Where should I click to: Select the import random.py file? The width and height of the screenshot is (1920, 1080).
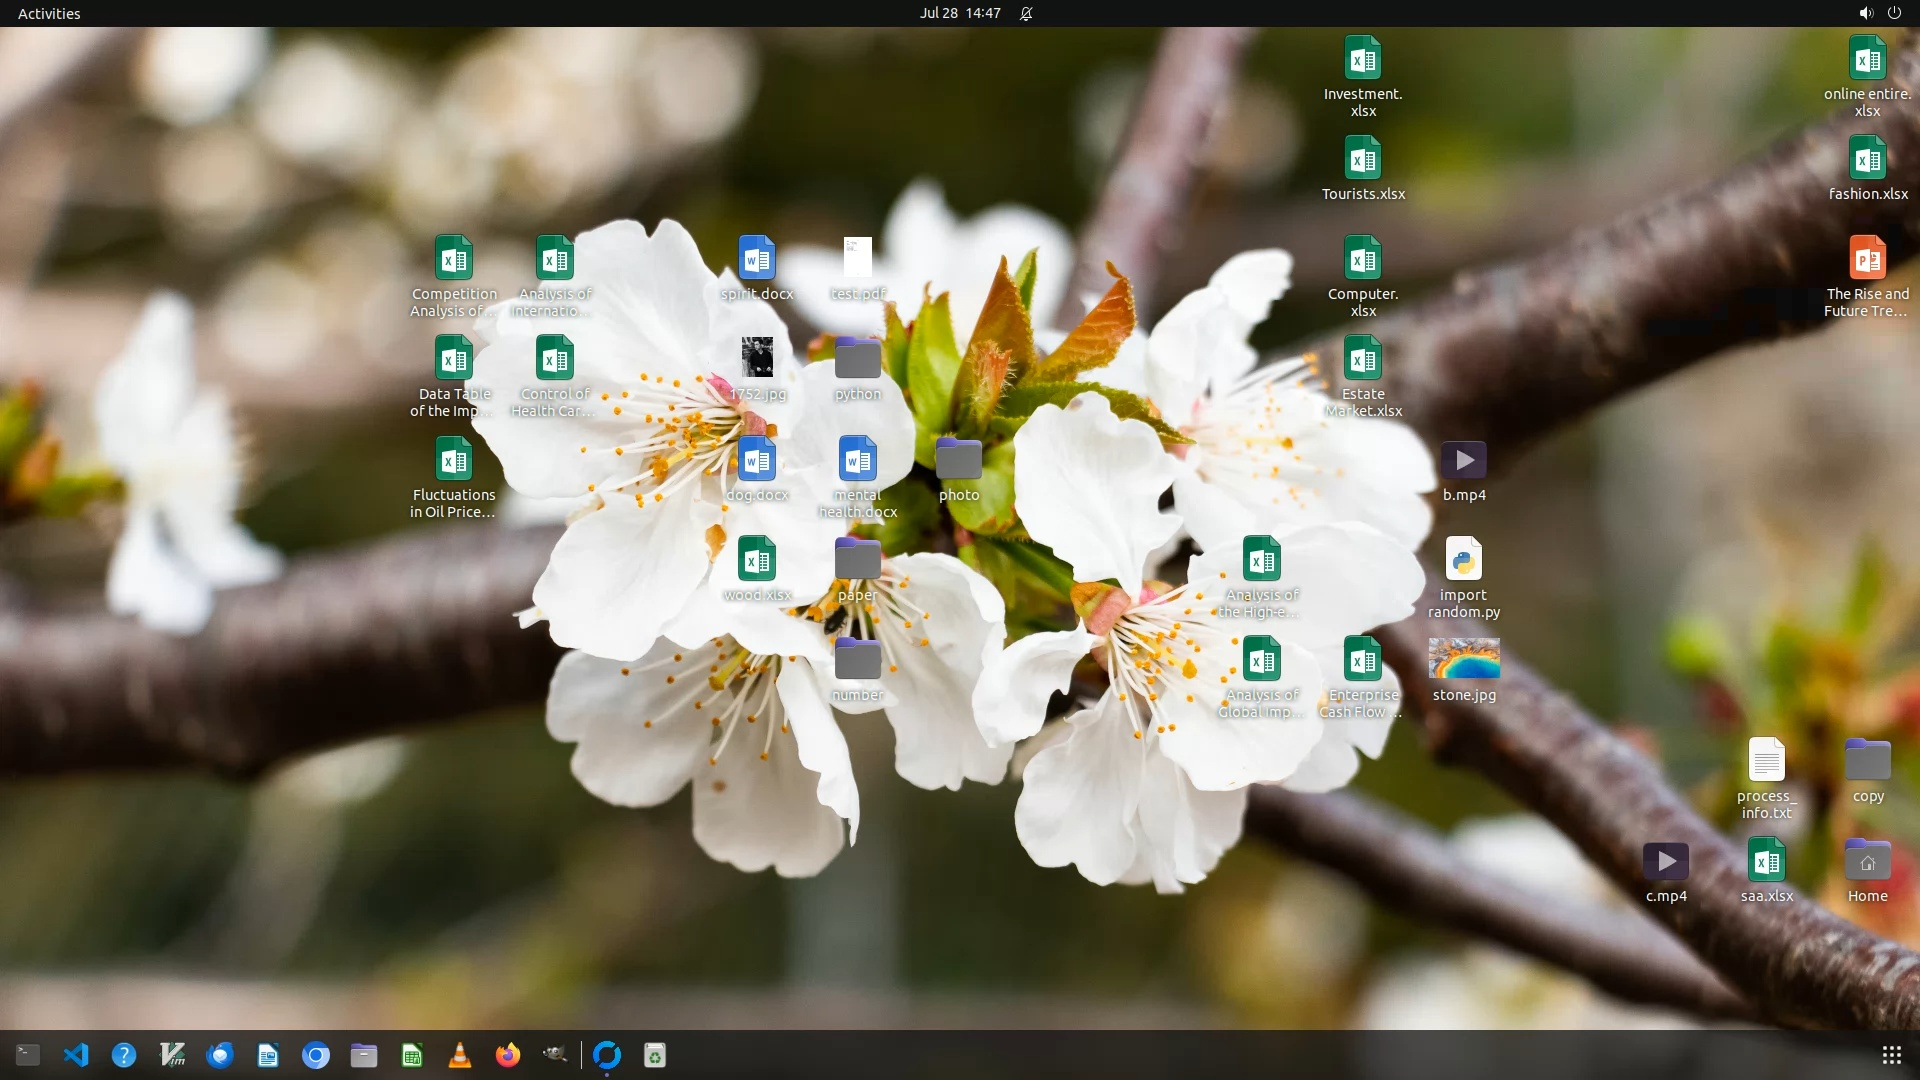click(x=1464, y=560)
